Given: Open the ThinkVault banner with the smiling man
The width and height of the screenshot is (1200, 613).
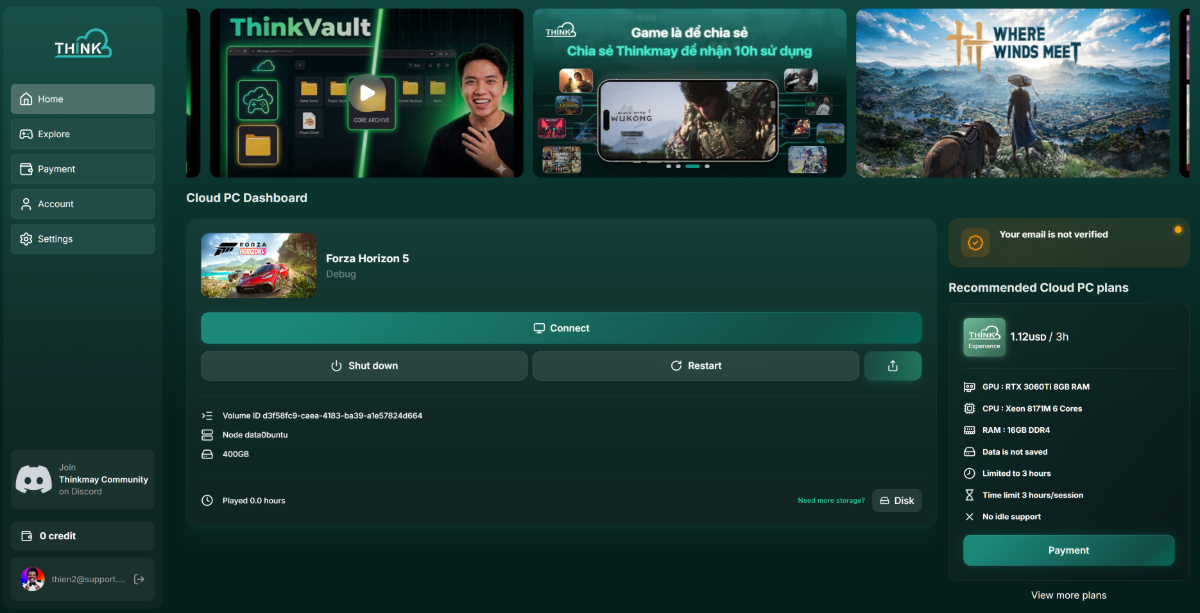Looking at the screenshot, I should [366, 93].
